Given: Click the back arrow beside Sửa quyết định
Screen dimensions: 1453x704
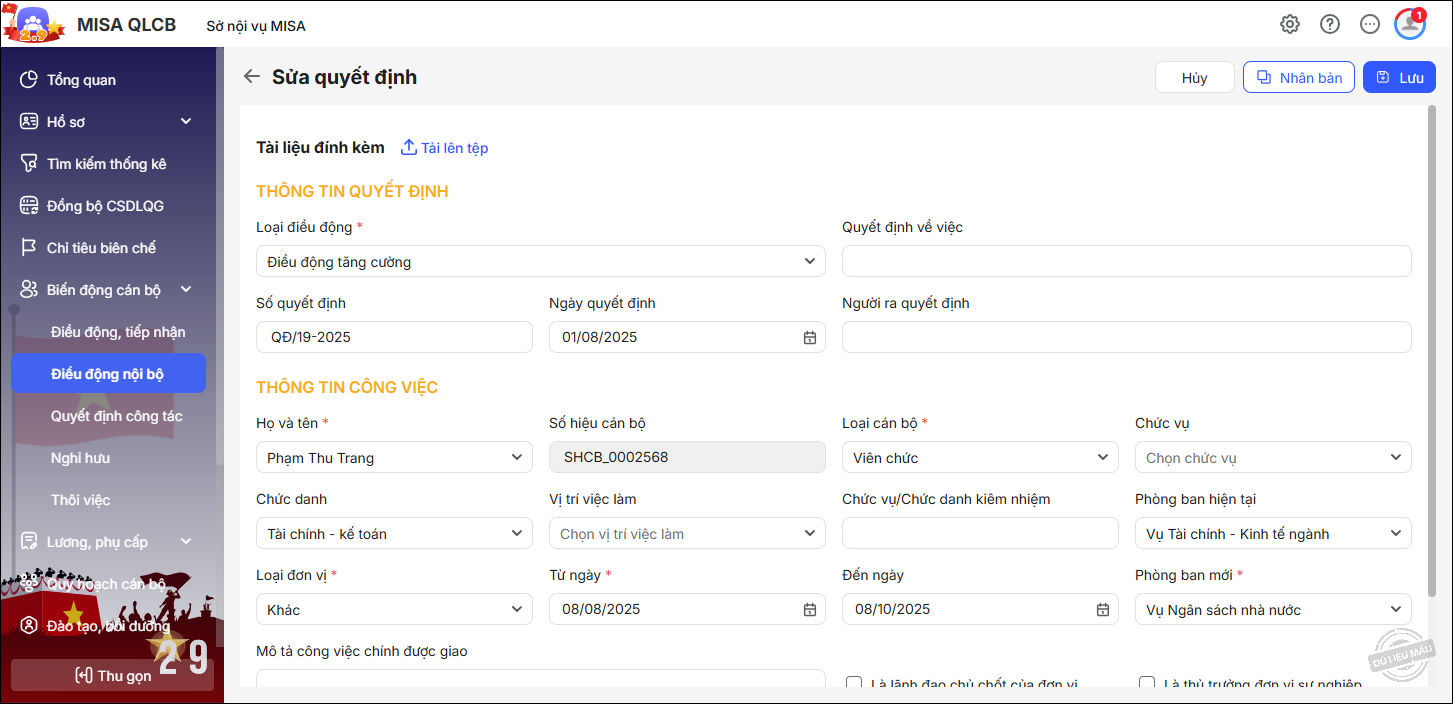Looking at the screenshot, I should pyautogui.click(x=252, y=77).
